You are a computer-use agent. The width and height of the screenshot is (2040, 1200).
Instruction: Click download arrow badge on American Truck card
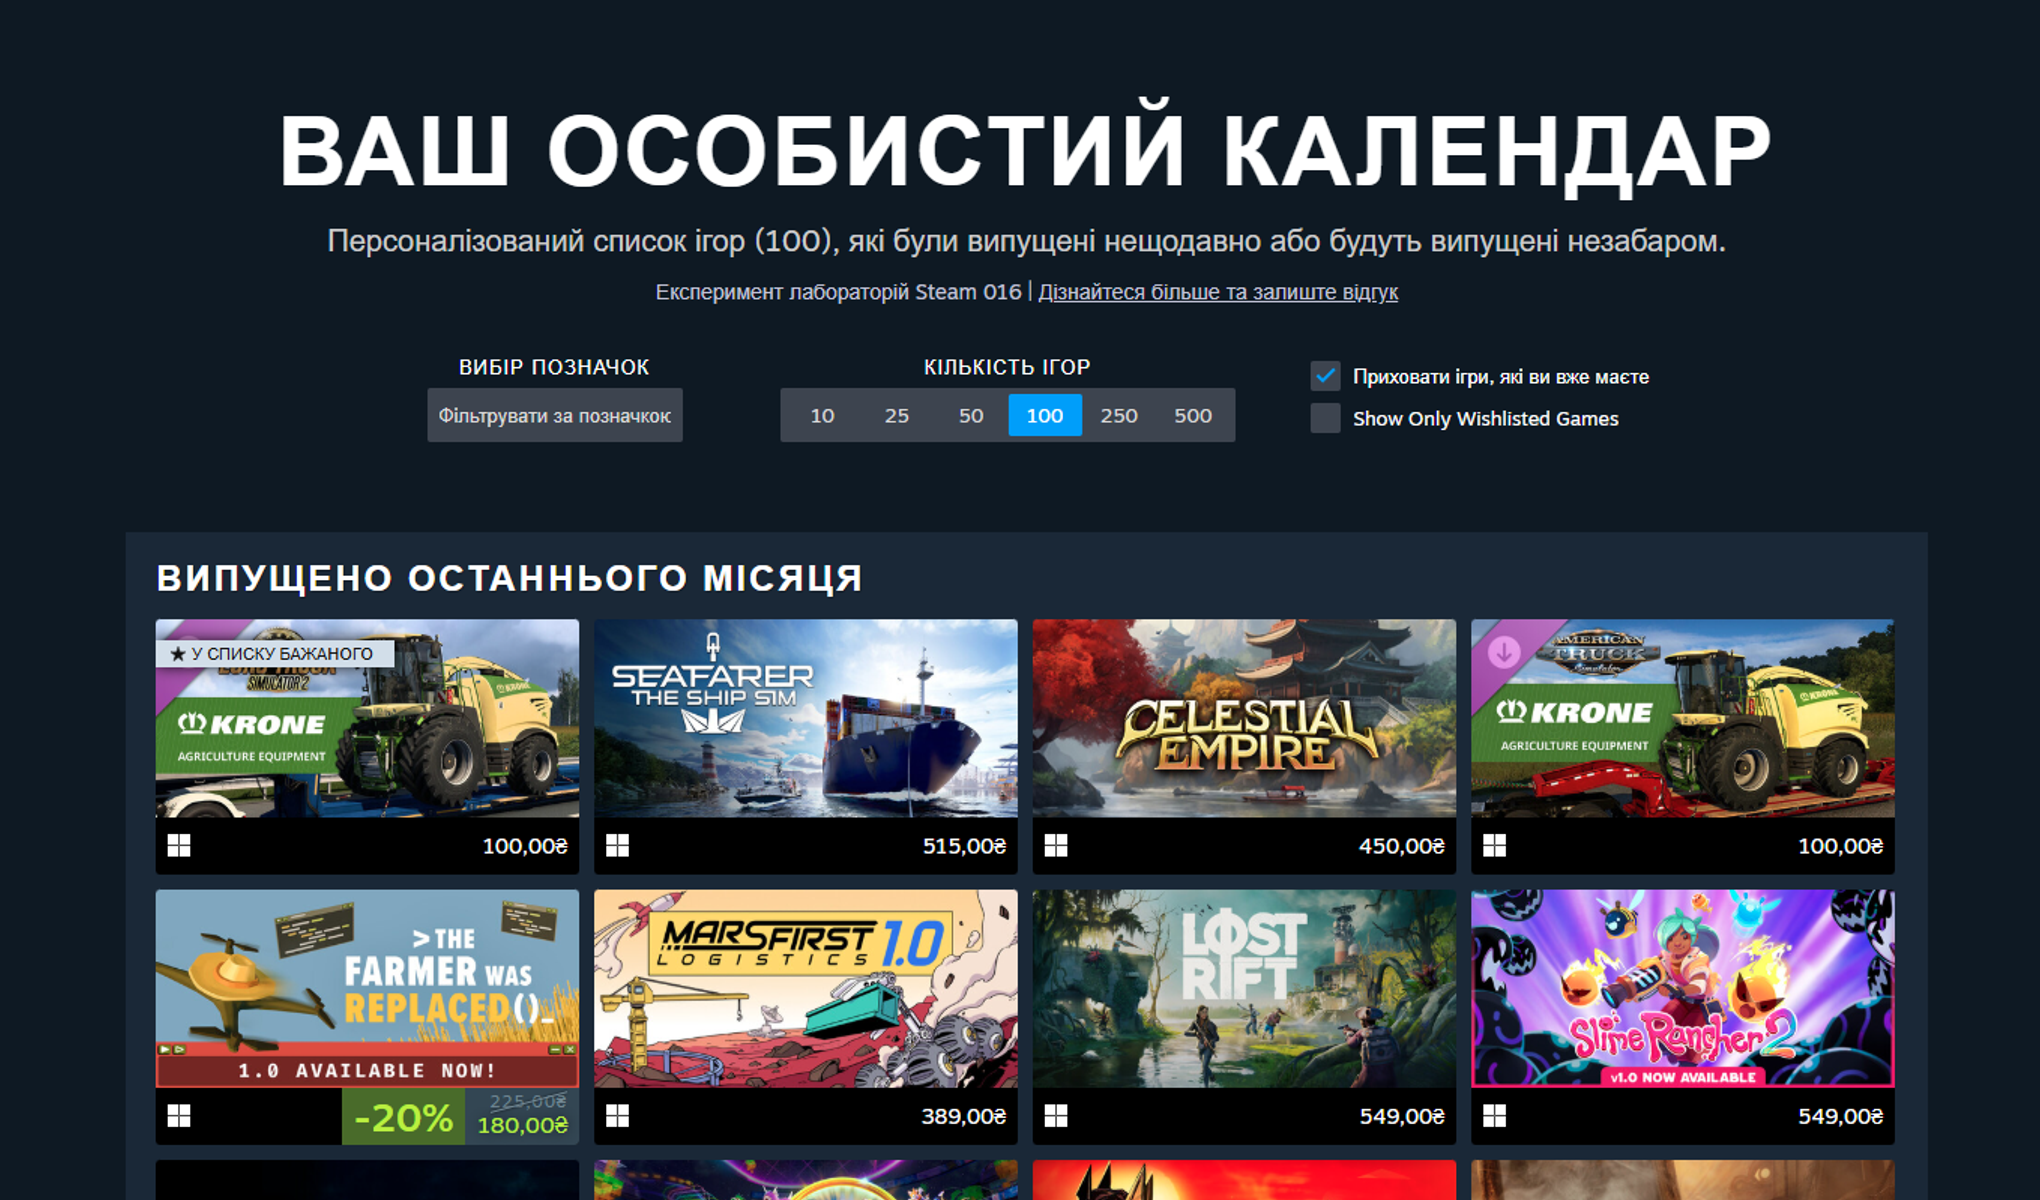tap(1504, 653)
